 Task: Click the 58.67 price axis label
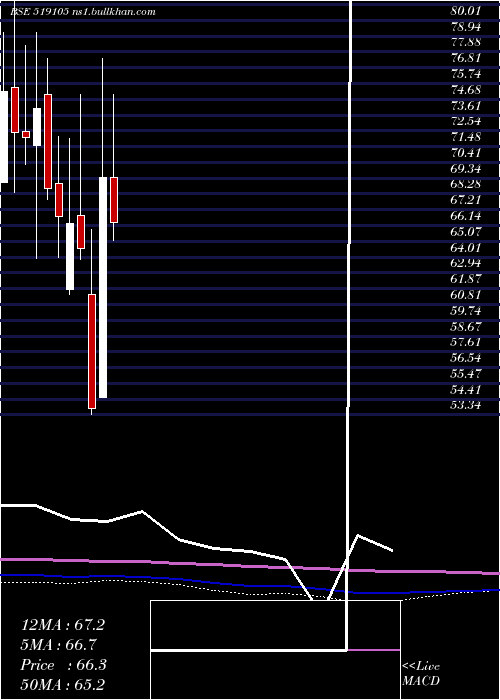click(x=466, y=327)
